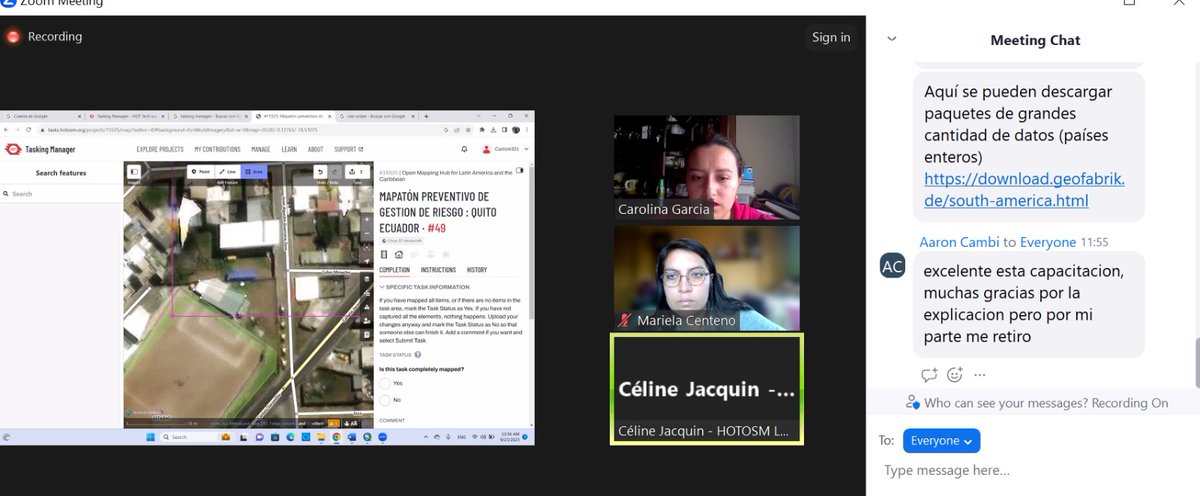
Task: Click the Undo arrow in editor
Action: point(320,171)
